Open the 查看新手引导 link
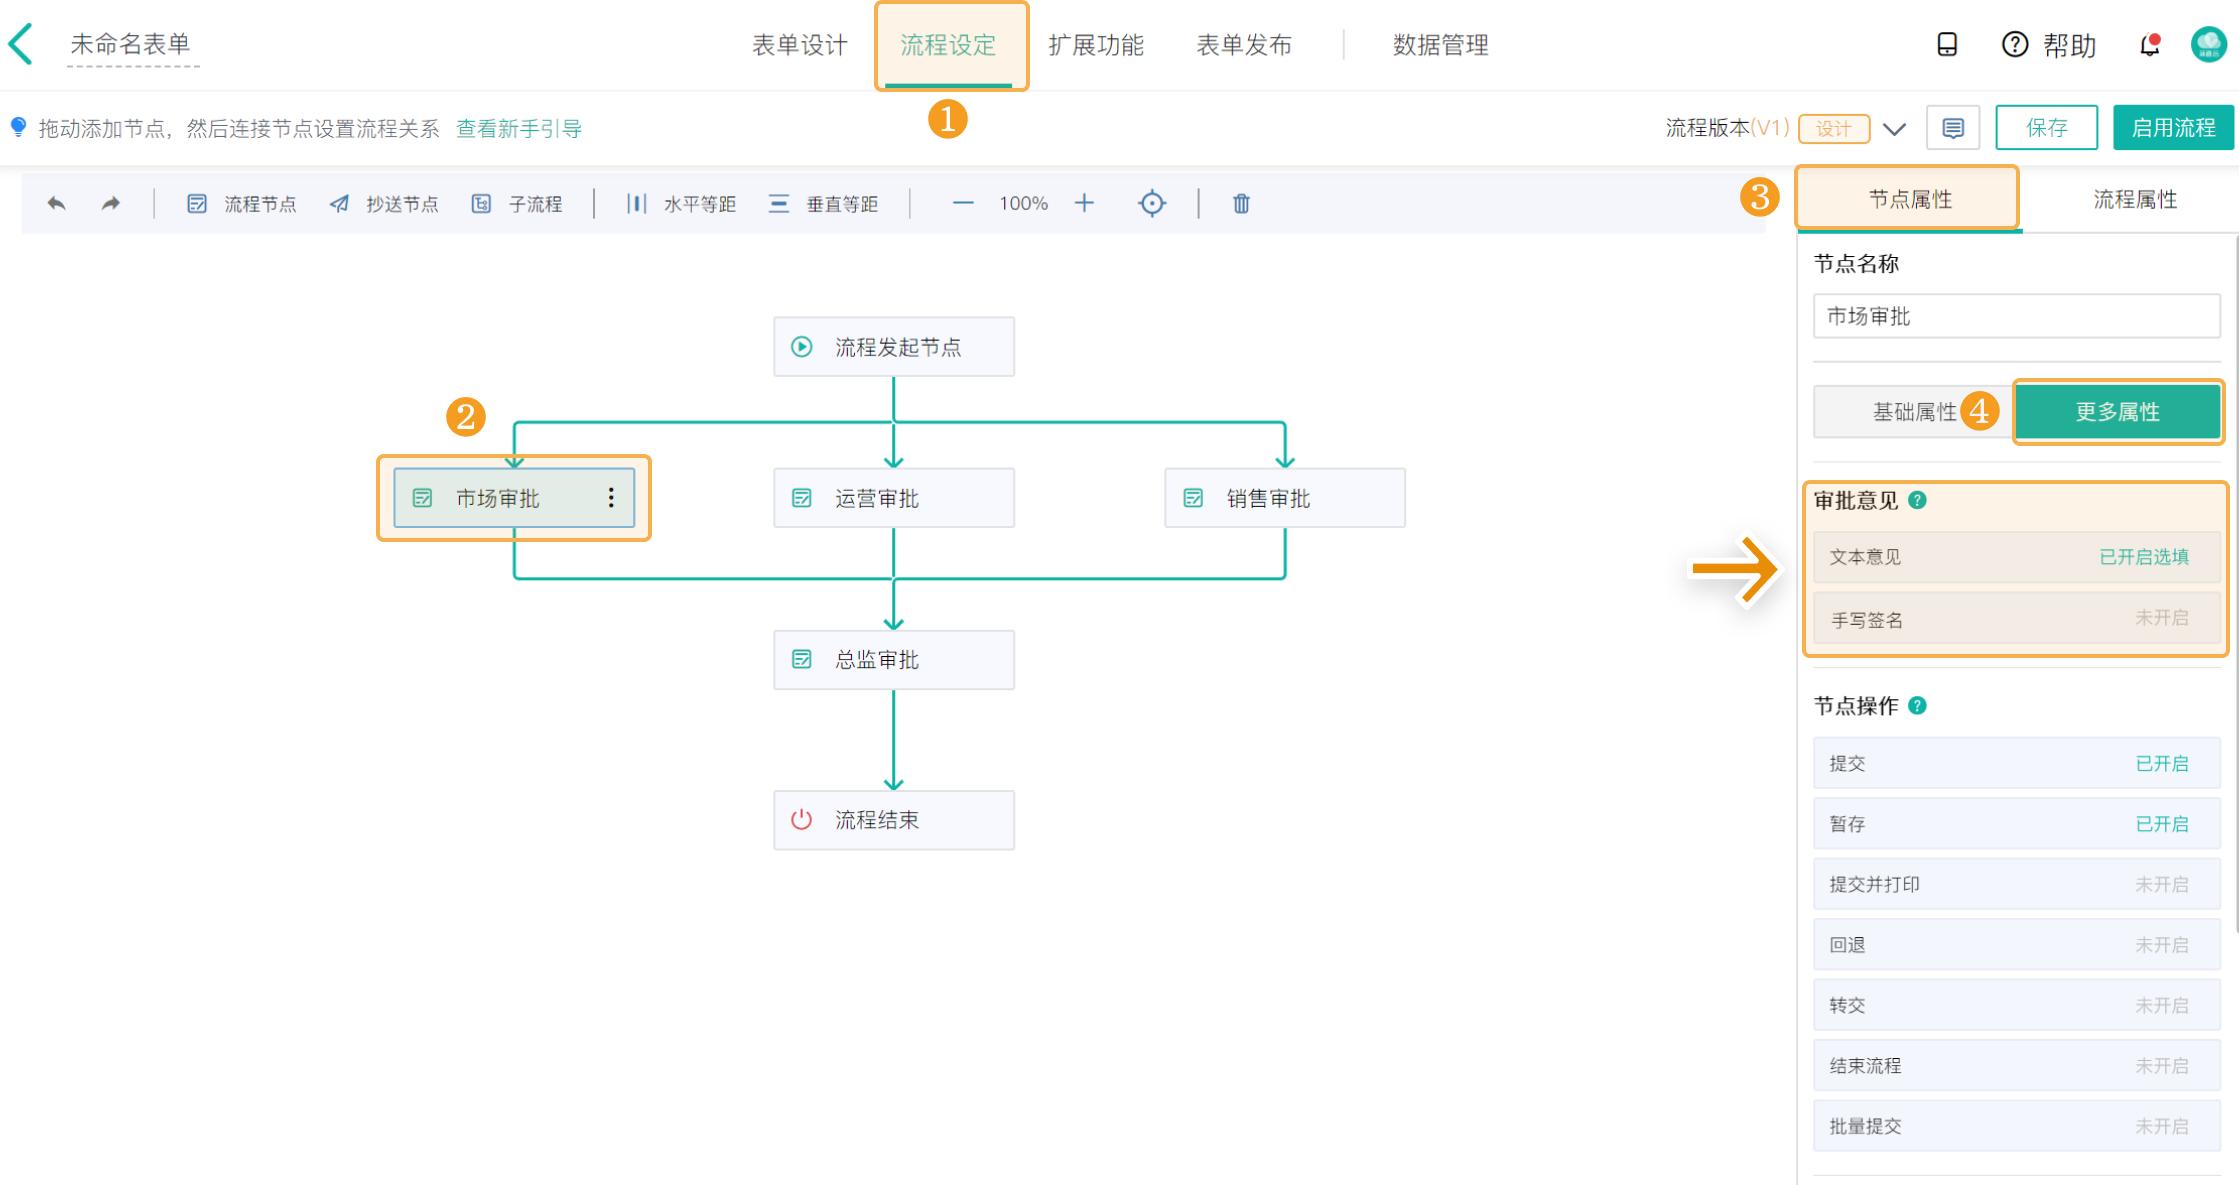The image size is (2239, 1185). pyautogui.click(x=518, y=129)
